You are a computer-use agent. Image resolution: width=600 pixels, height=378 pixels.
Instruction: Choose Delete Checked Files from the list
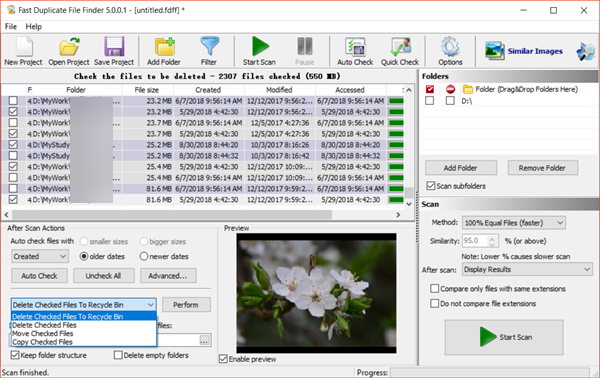tap(84, 325)
